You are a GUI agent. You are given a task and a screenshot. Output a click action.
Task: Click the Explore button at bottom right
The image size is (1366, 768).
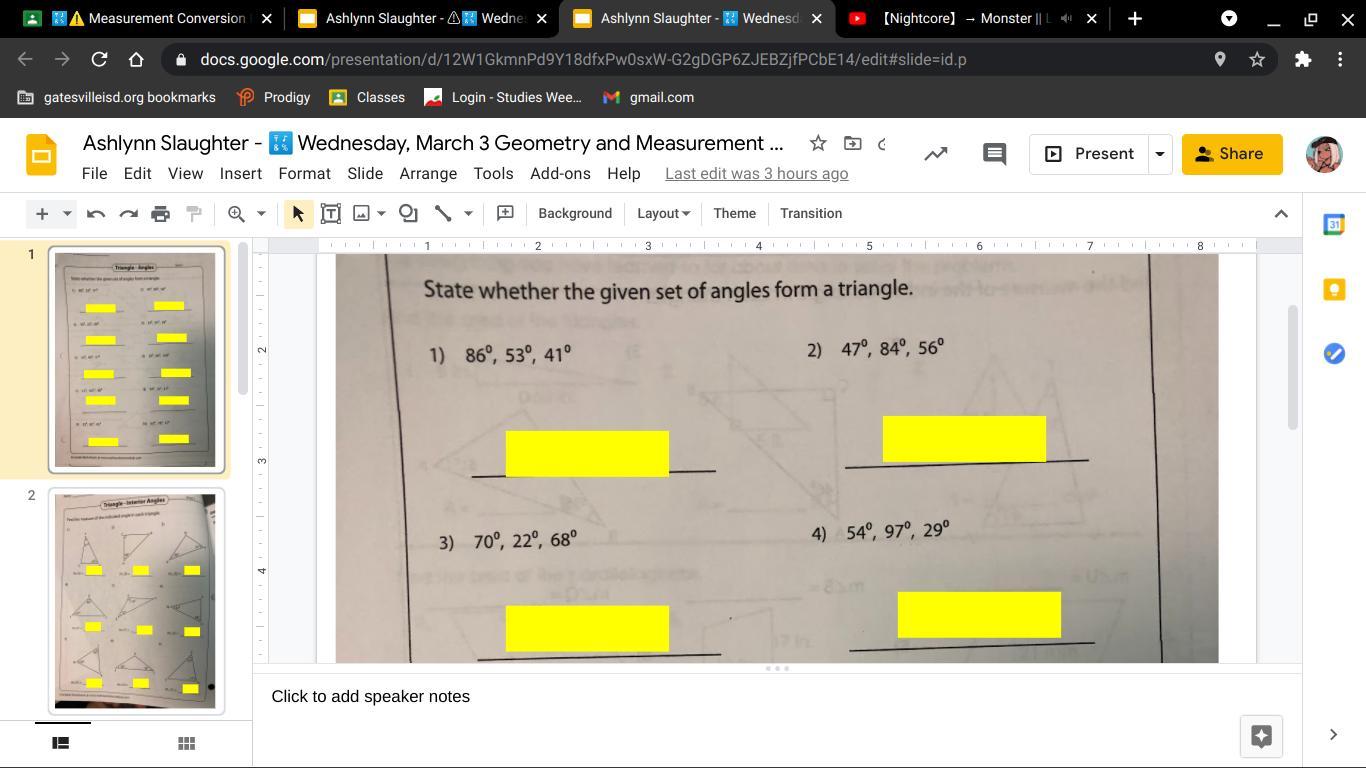[x=1261, y=736]
